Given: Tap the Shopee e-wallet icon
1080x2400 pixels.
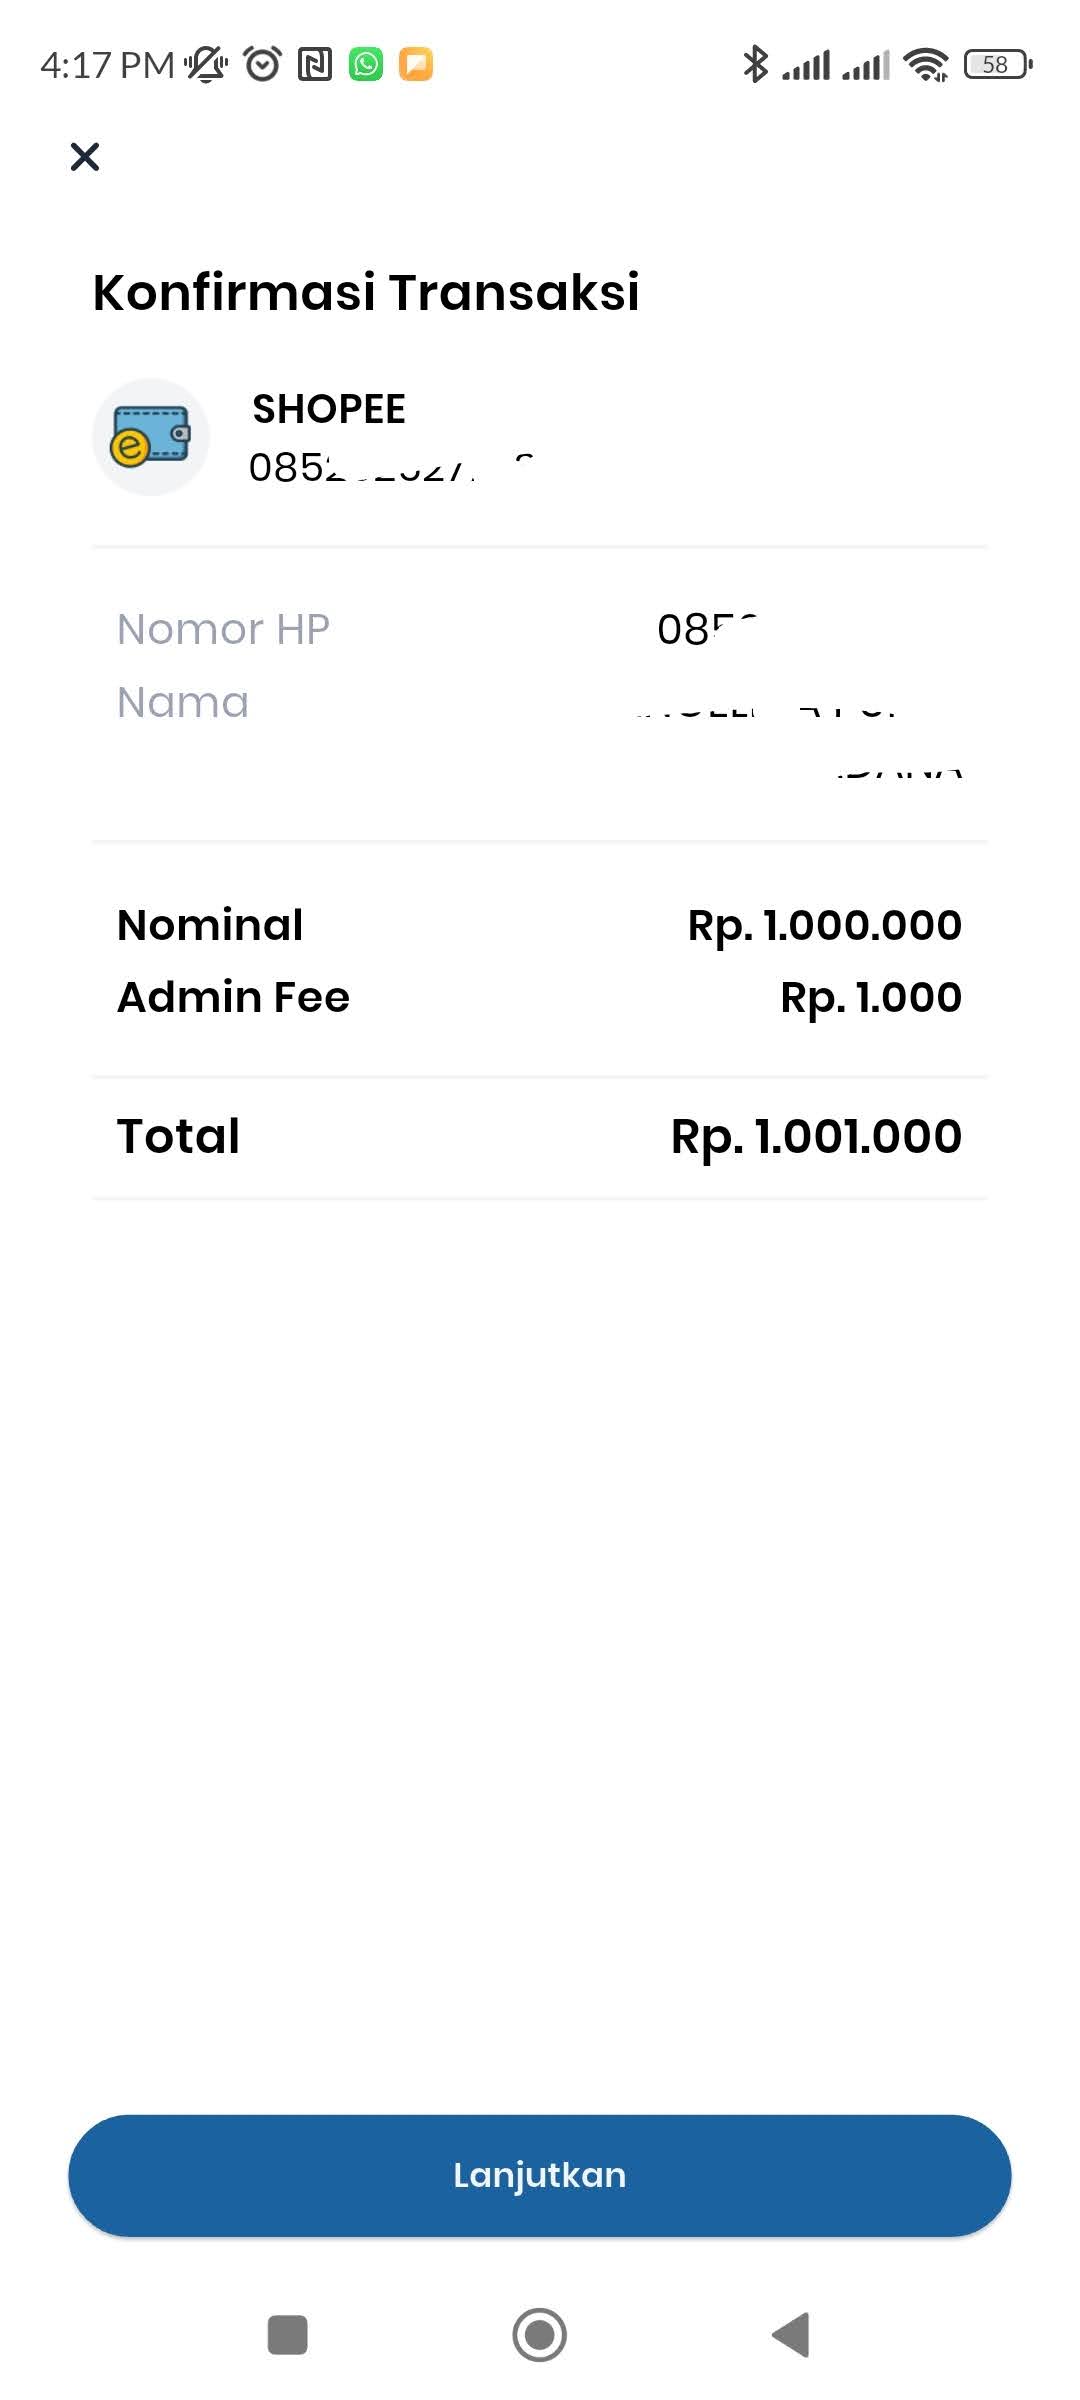Looking at the screenshot, I should (x=151, y=437).
